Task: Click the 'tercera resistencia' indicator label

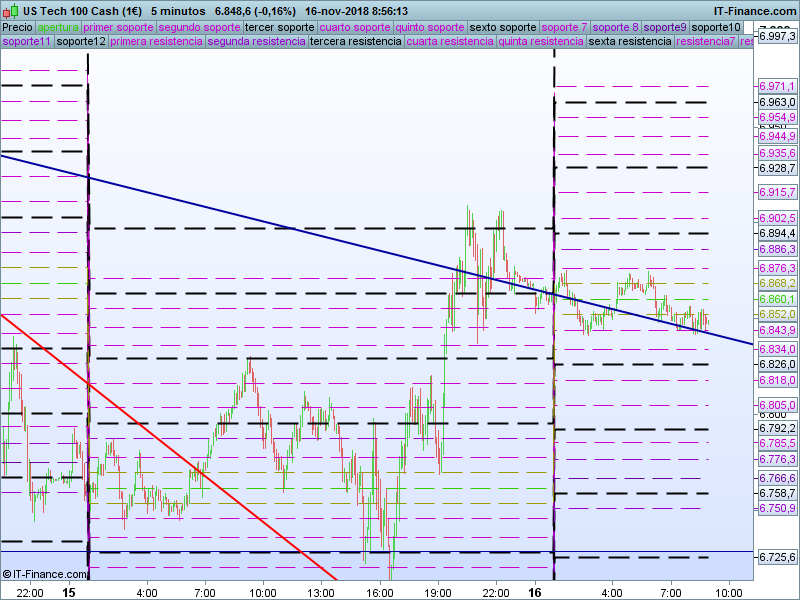Action: [x=356, y=42]
